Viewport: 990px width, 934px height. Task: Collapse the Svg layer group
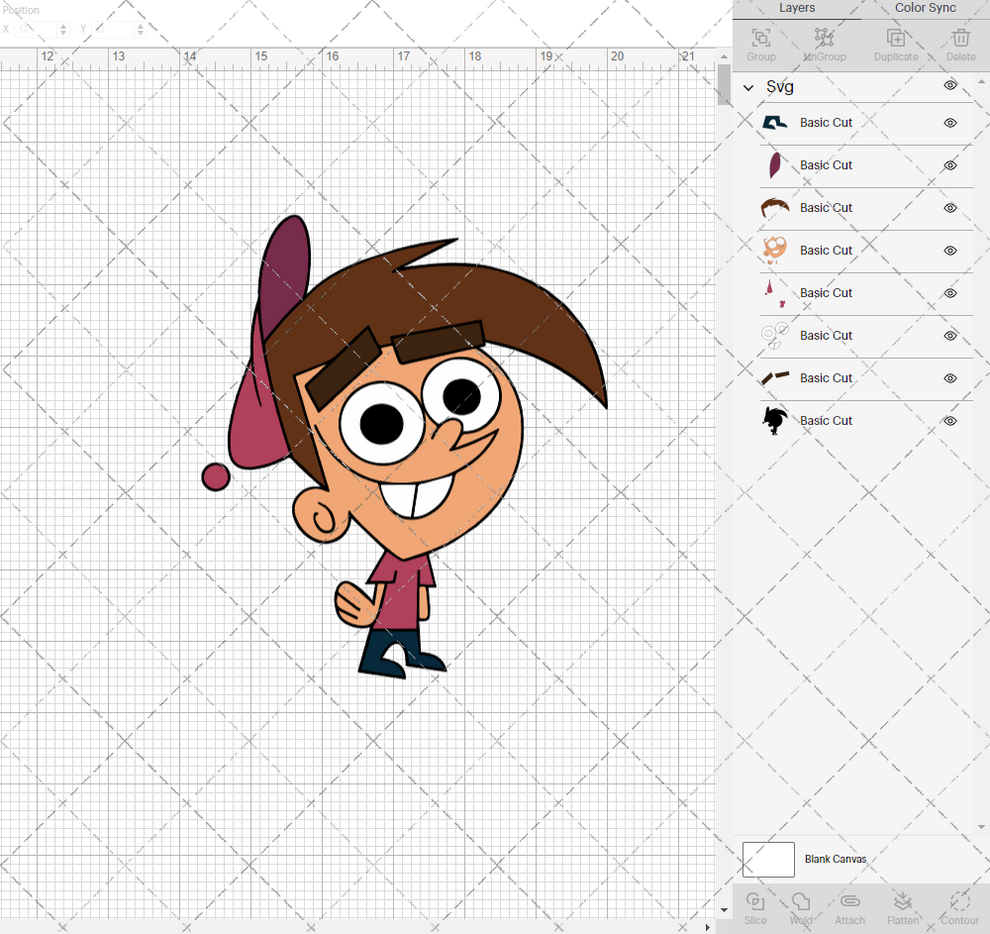(x=748, y=87)
